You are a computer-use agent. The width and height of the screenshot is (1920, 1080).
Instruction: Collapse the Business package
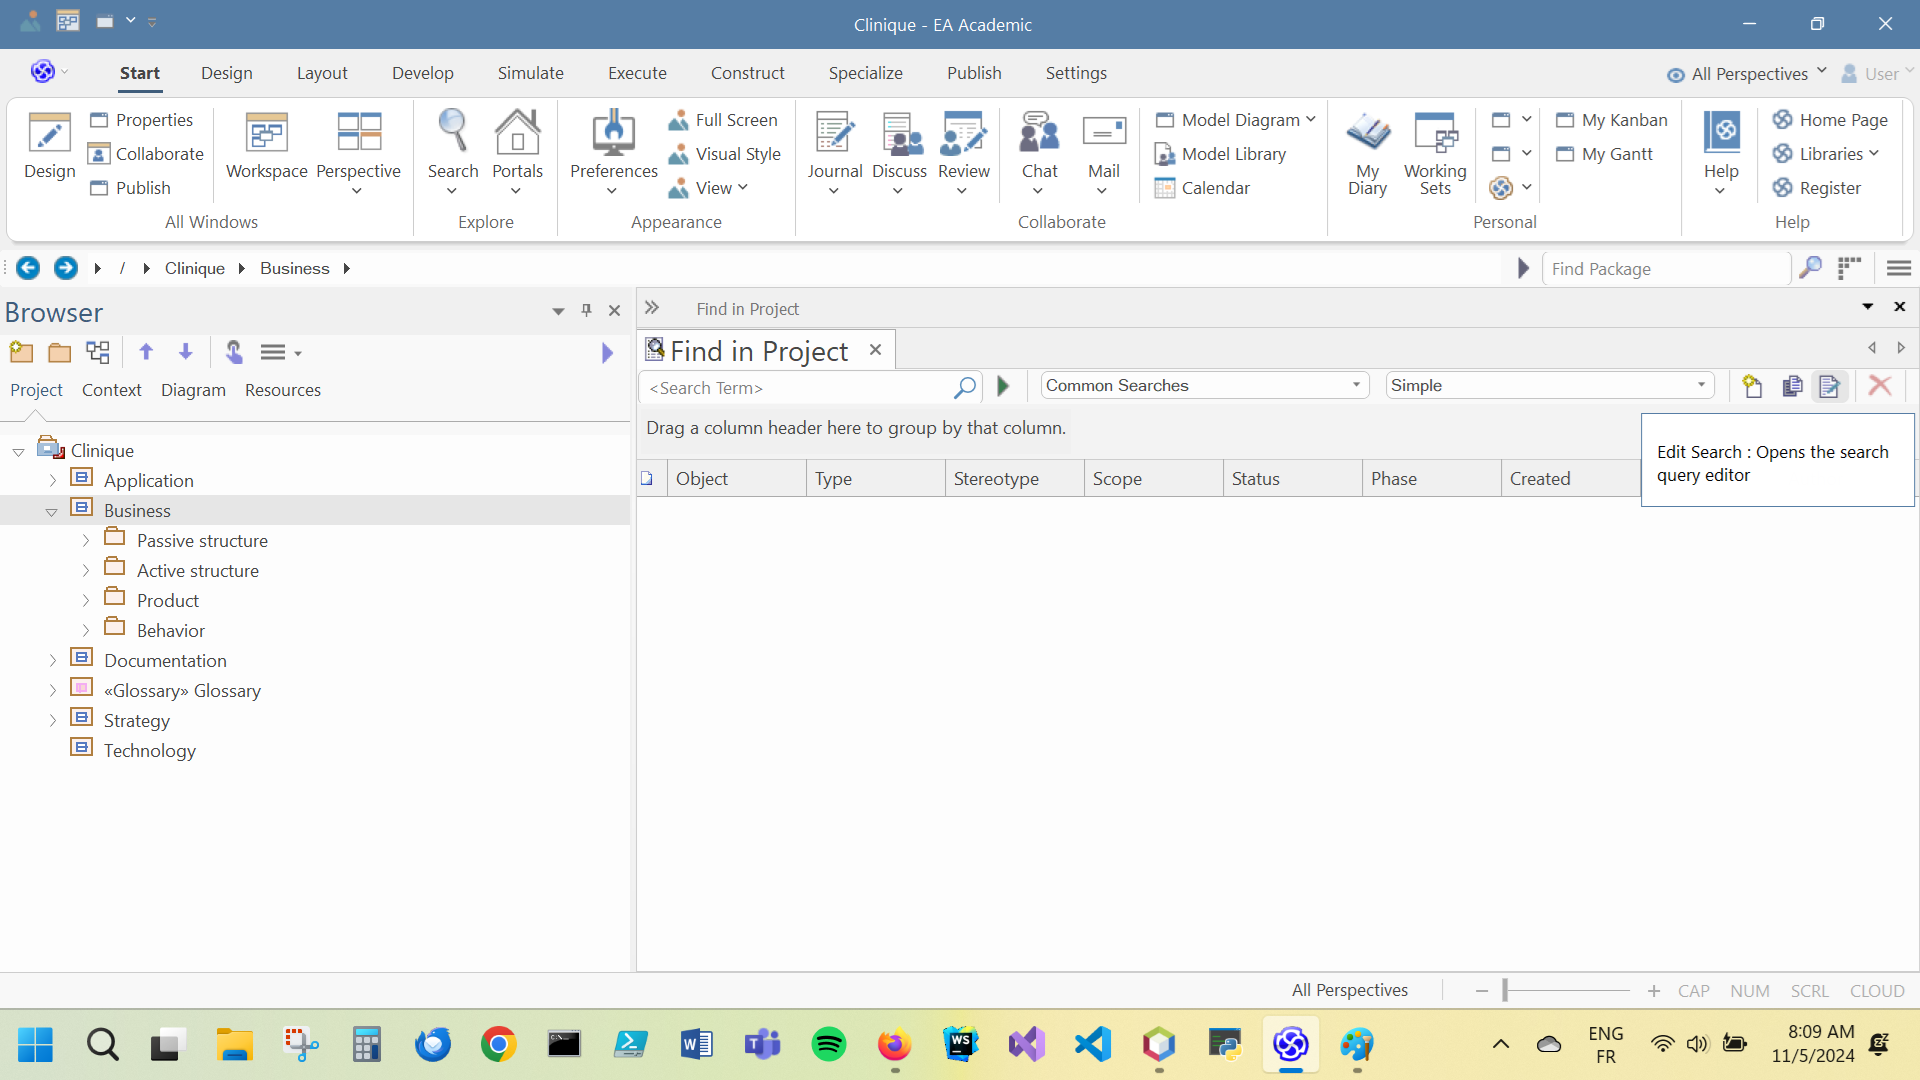click(x=51, y=512)
